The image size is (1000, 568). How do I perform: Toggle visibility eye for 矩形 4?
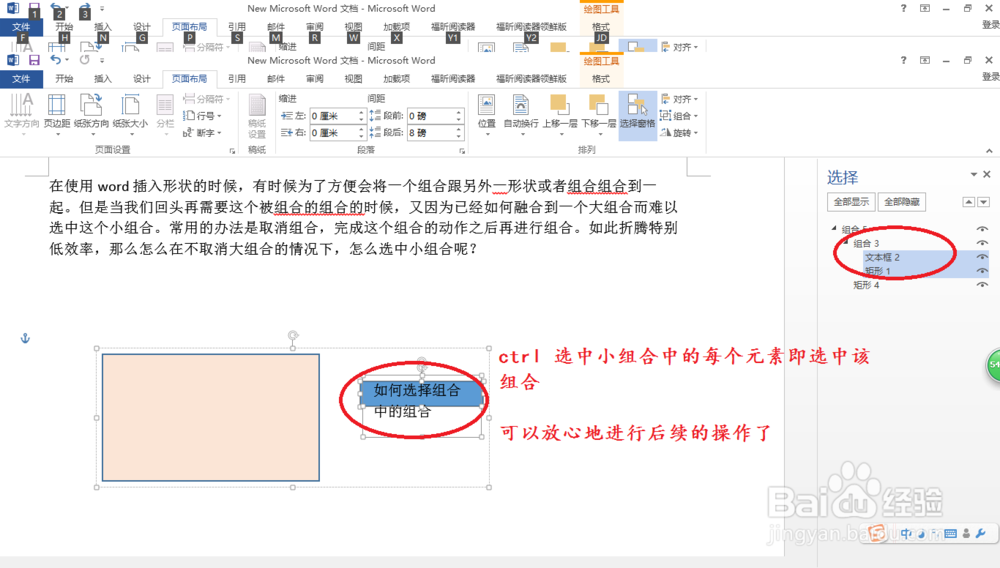coord(982,285)
